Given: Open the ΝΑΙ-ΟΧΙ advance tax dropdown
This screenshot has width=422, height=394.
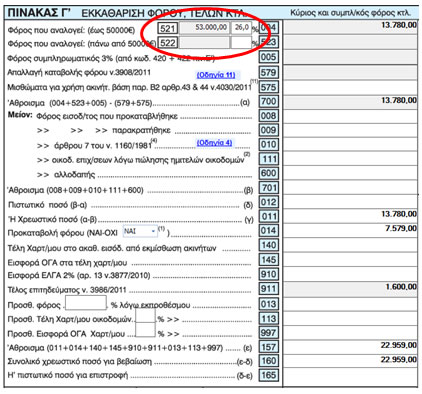Looking at the screenshot, I should point(140,231).
